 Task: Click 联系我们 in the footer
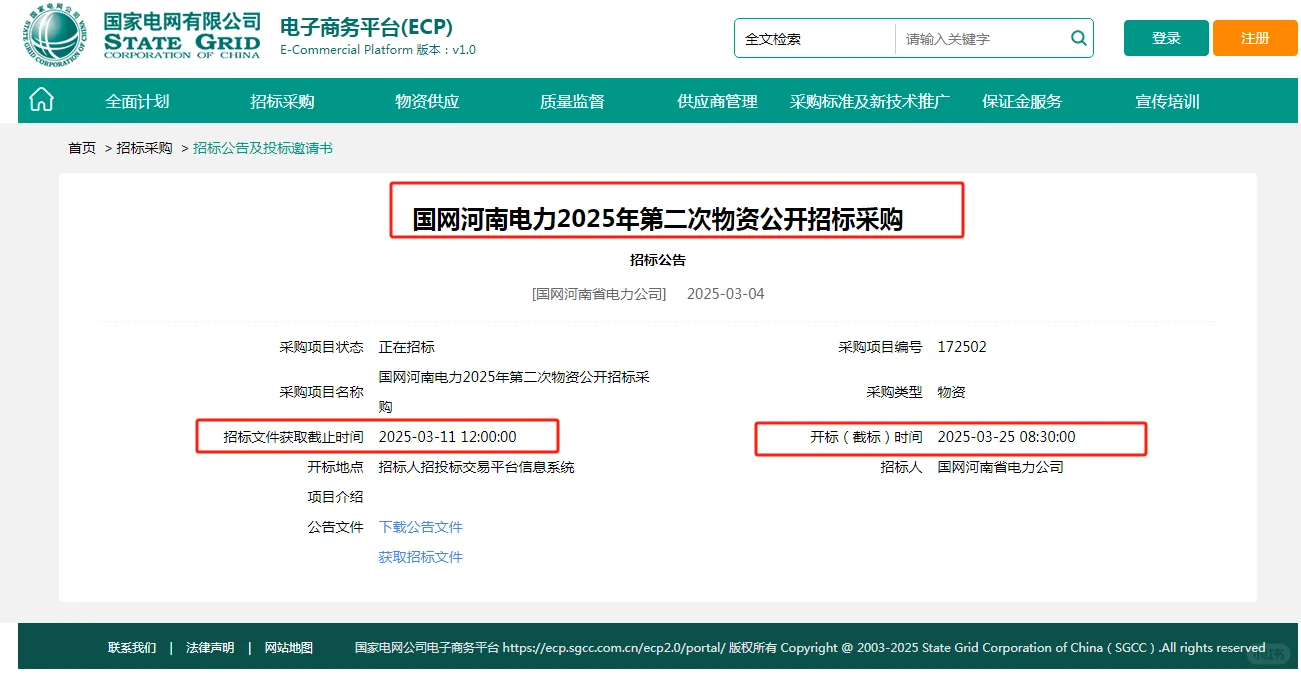click(132, 648)
